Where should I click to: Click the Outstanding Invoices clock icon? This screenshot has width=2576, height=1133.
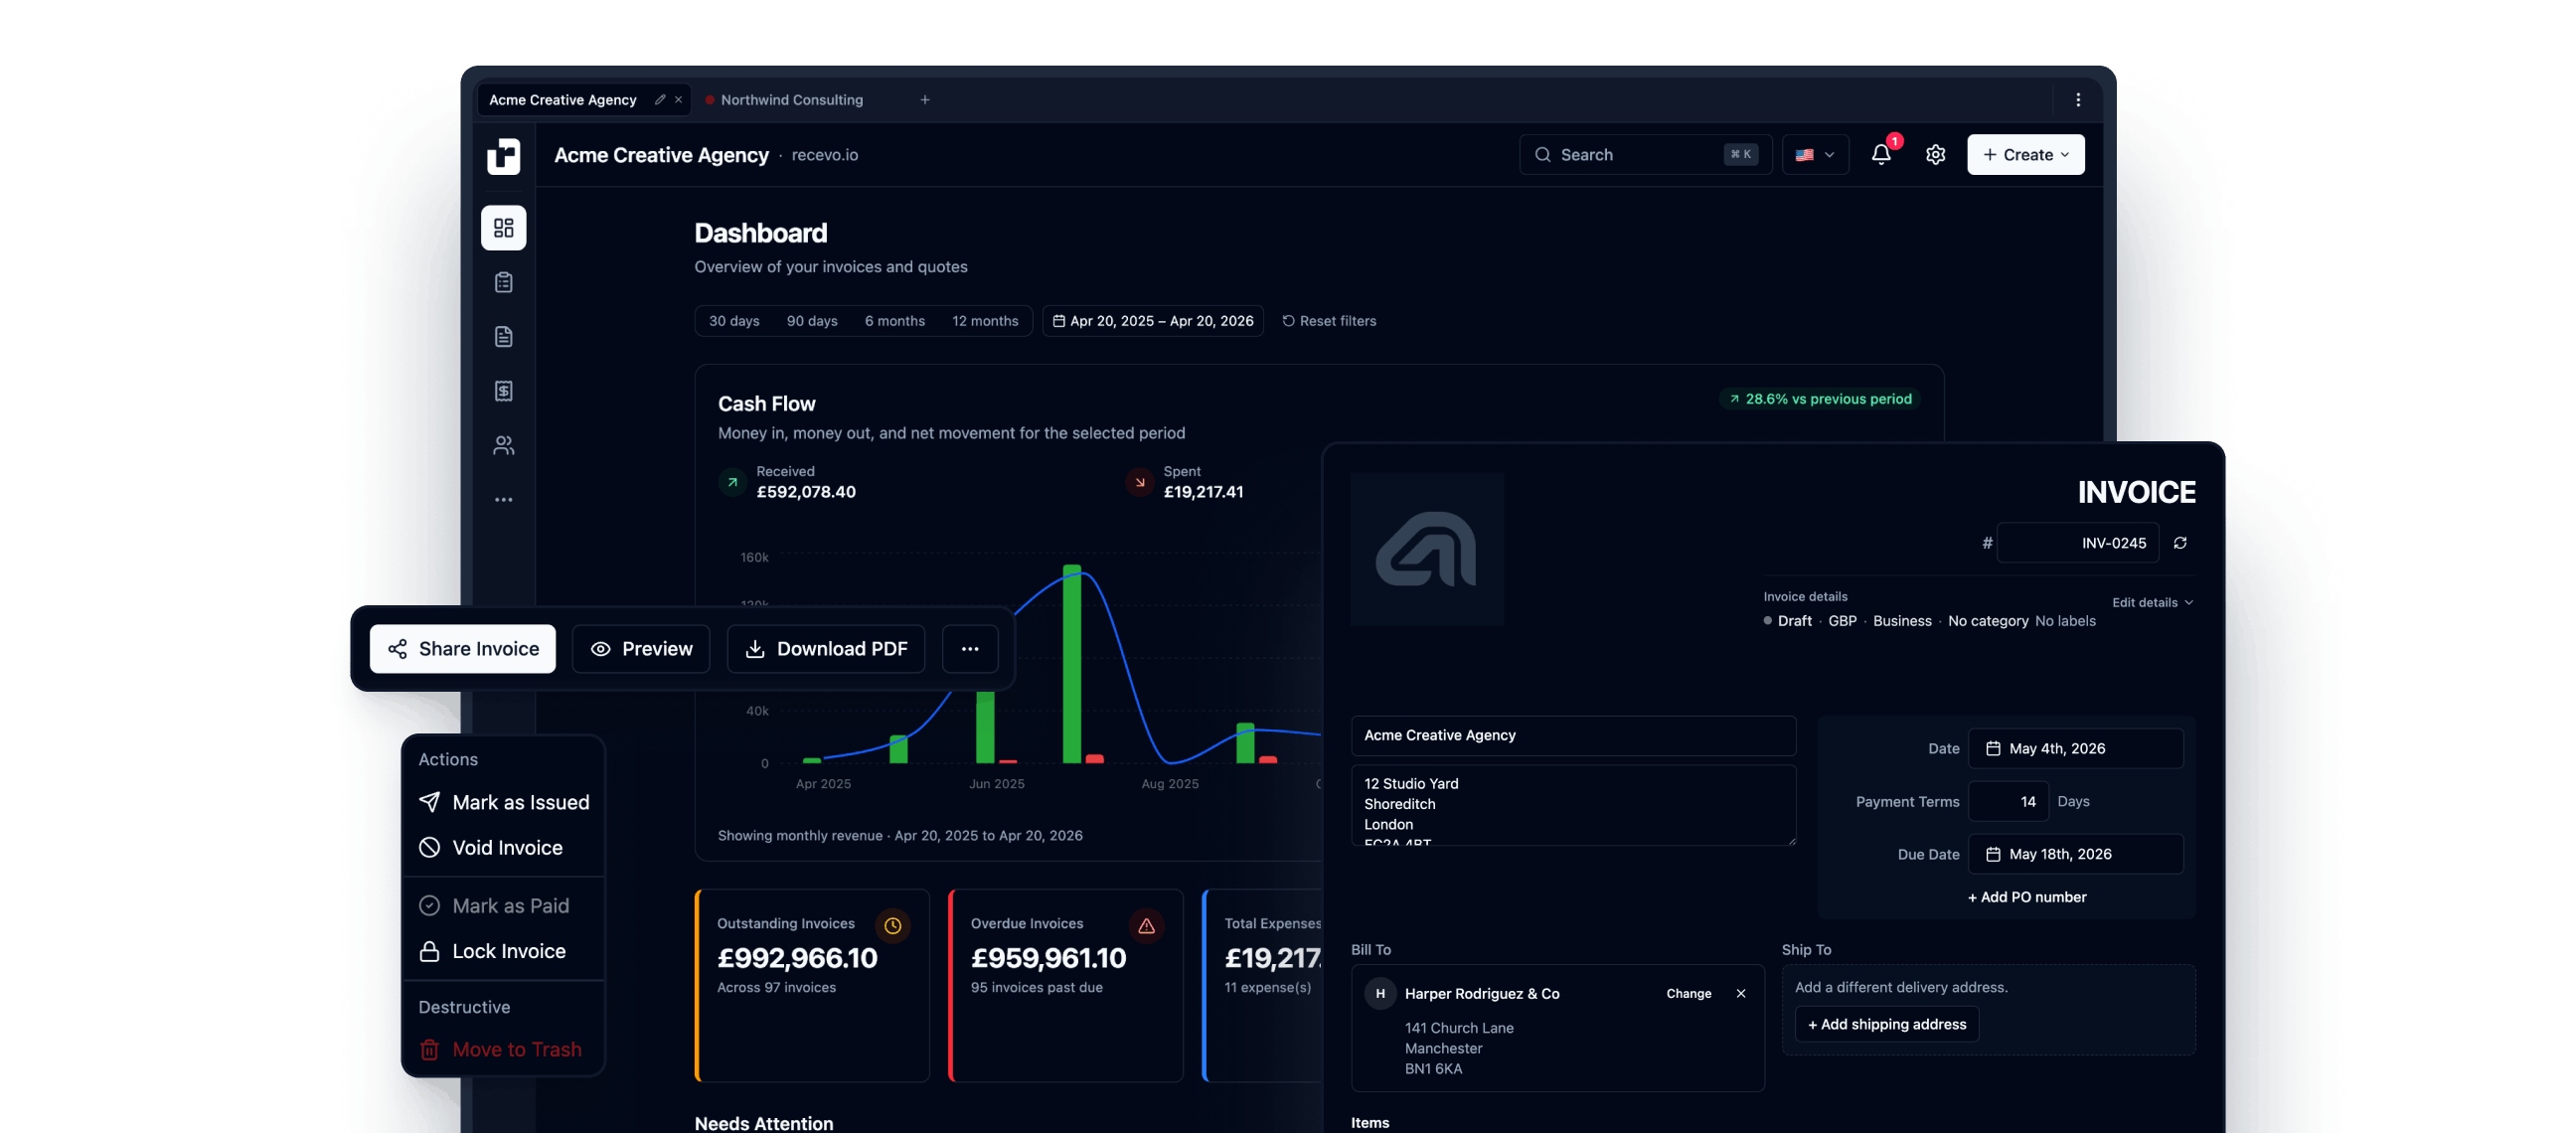tap(892, 925)
